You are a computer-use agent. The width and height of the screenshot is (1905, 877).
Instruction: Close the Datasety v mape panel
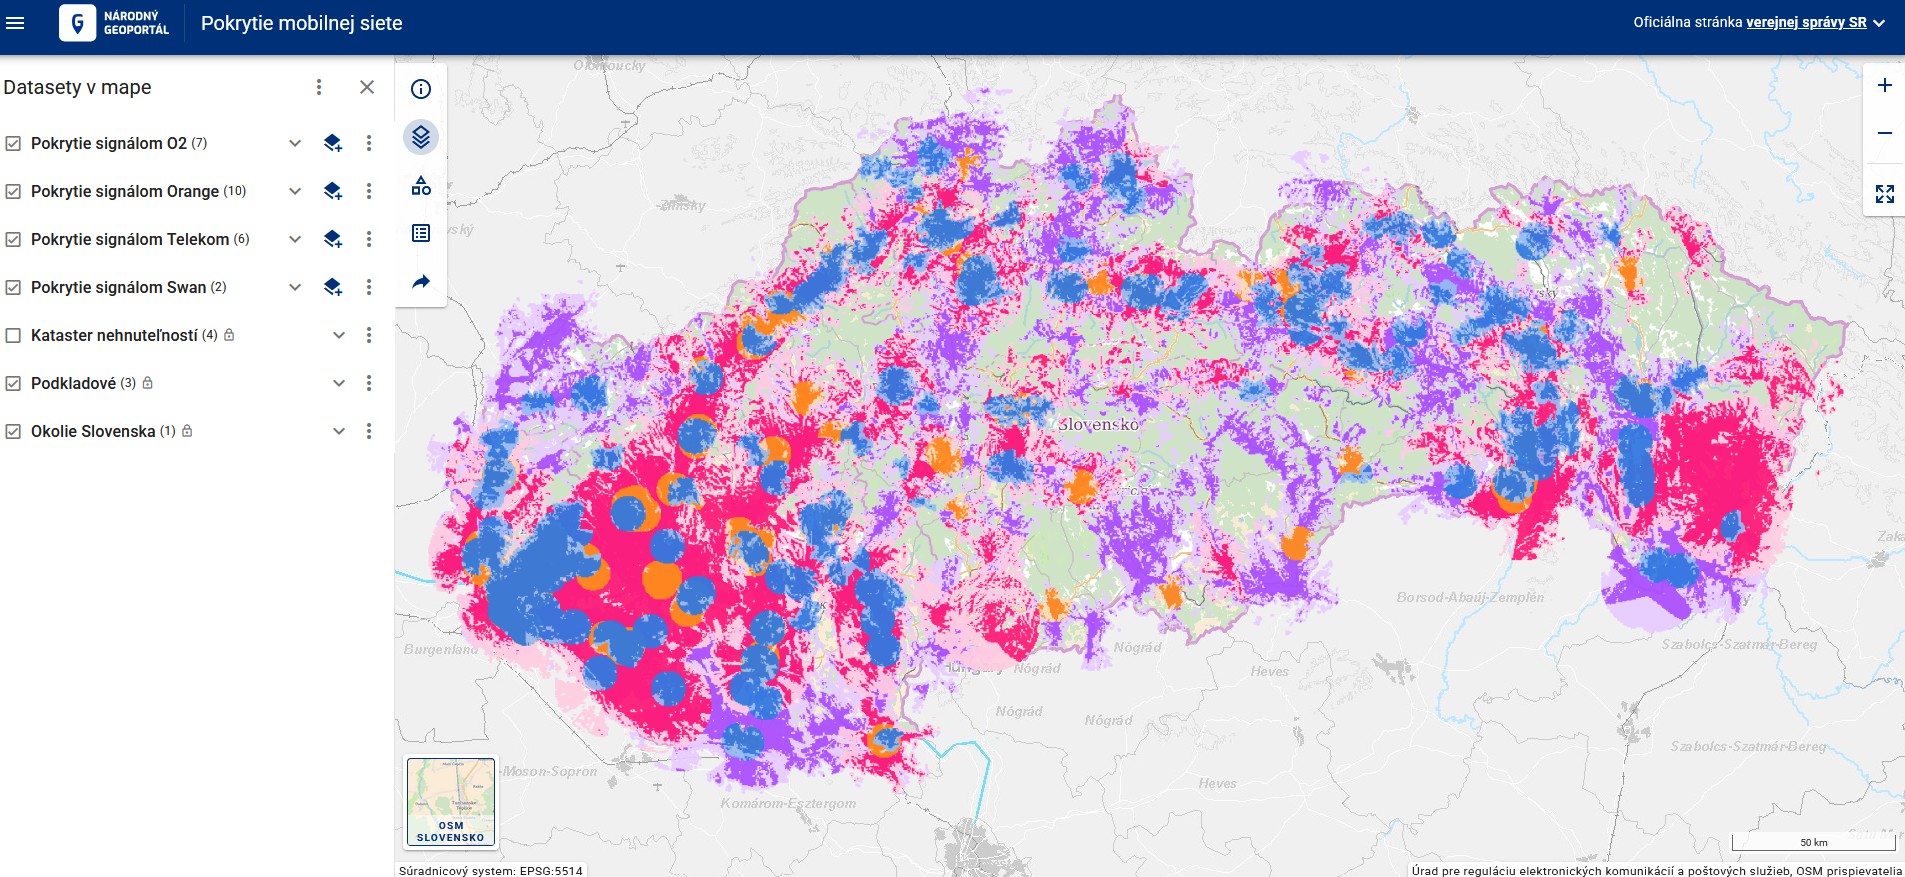pos(367,87)
